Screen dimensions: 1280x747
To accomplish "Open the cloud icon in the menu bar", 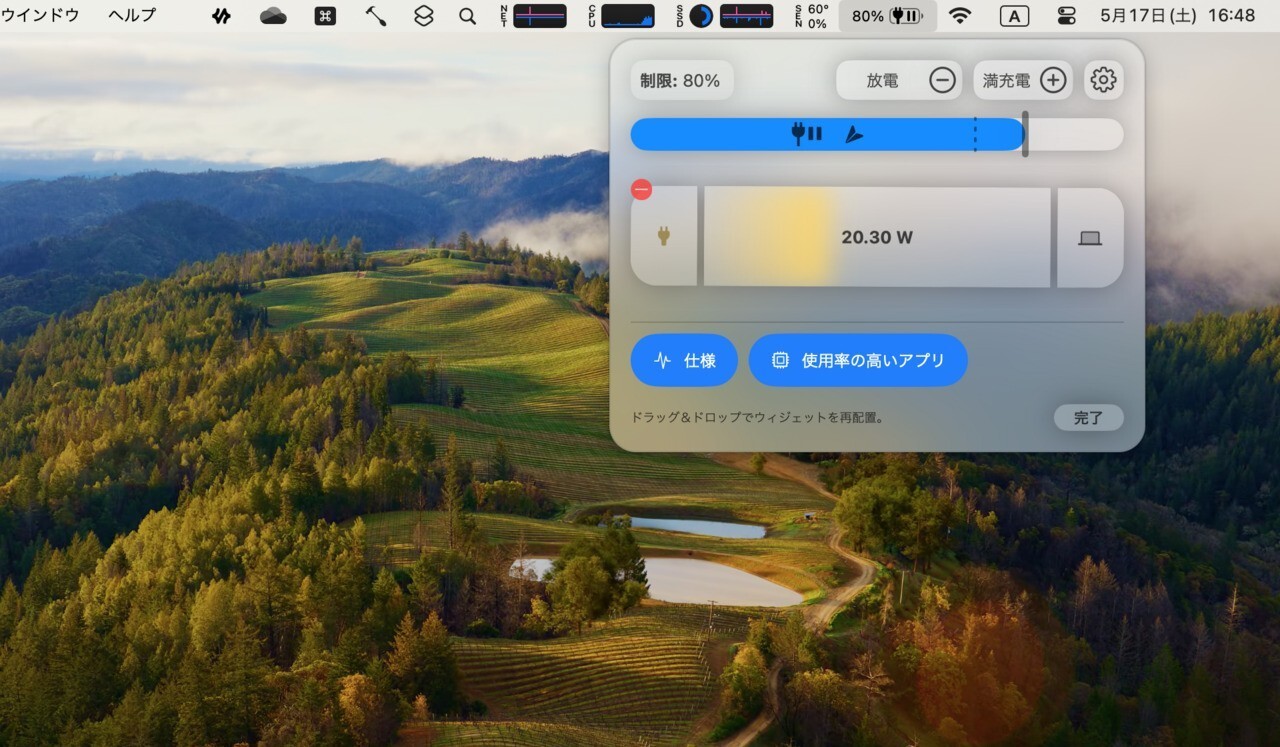I will pos(273,16).
